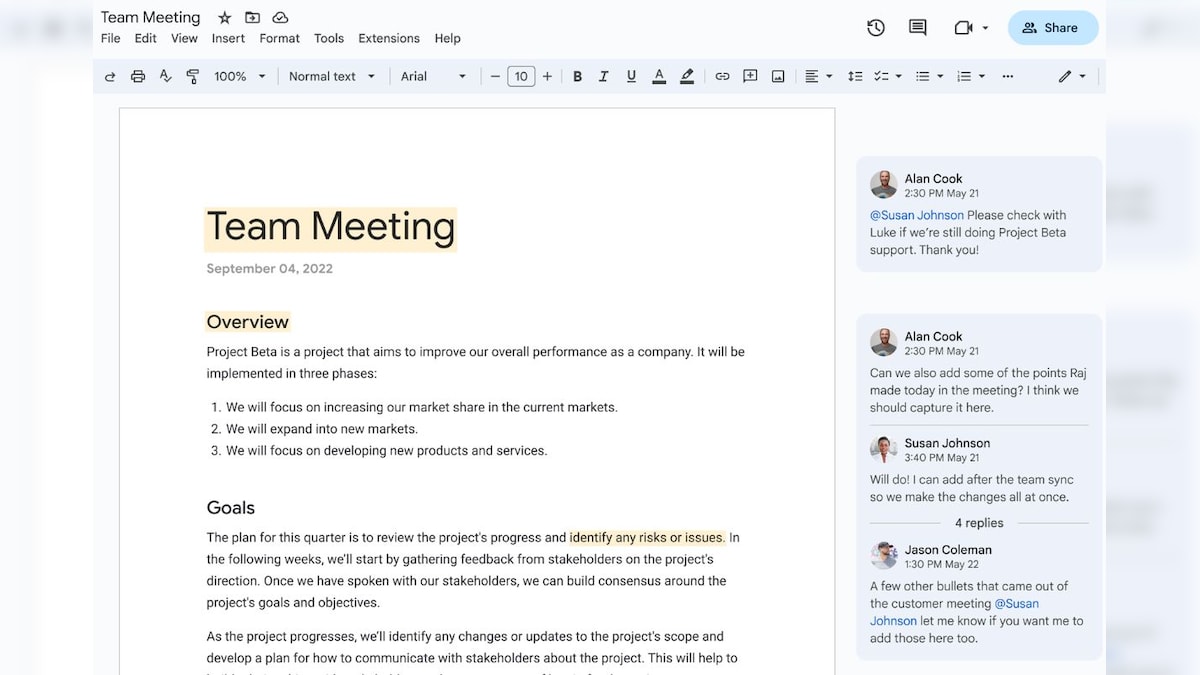Click list item 'We will expand into new markets.'
The width and height of the screenshot is (1200, 675).
(x=322, y=429)
